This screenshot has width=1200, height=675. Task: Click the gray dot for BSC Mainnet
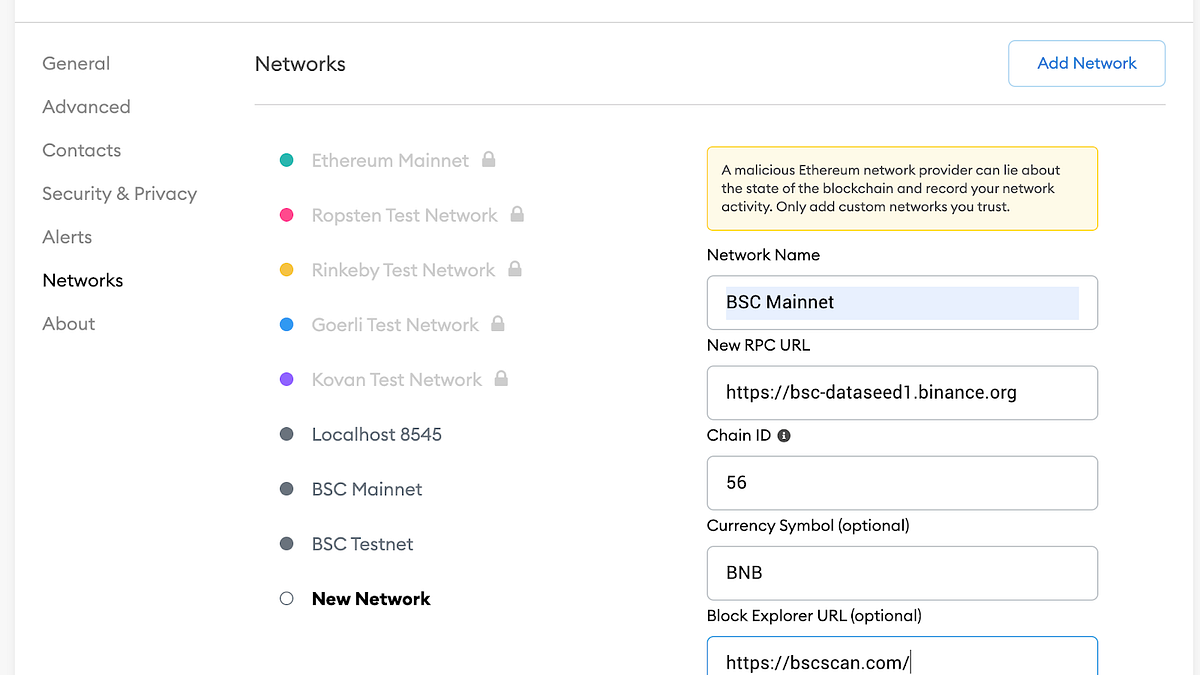point(287,489)
